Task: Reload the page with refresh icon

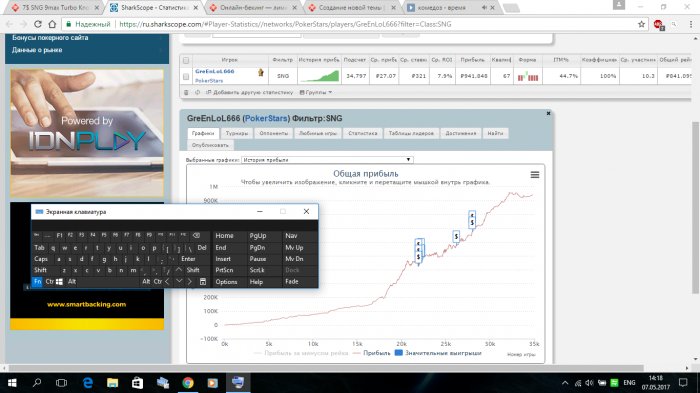Action: 38,24
